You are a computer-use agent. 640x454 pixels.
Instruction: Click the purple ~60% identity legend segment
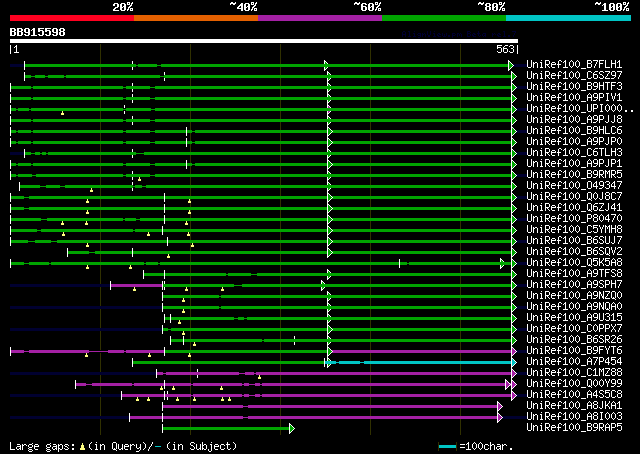[x=320, y=18]
